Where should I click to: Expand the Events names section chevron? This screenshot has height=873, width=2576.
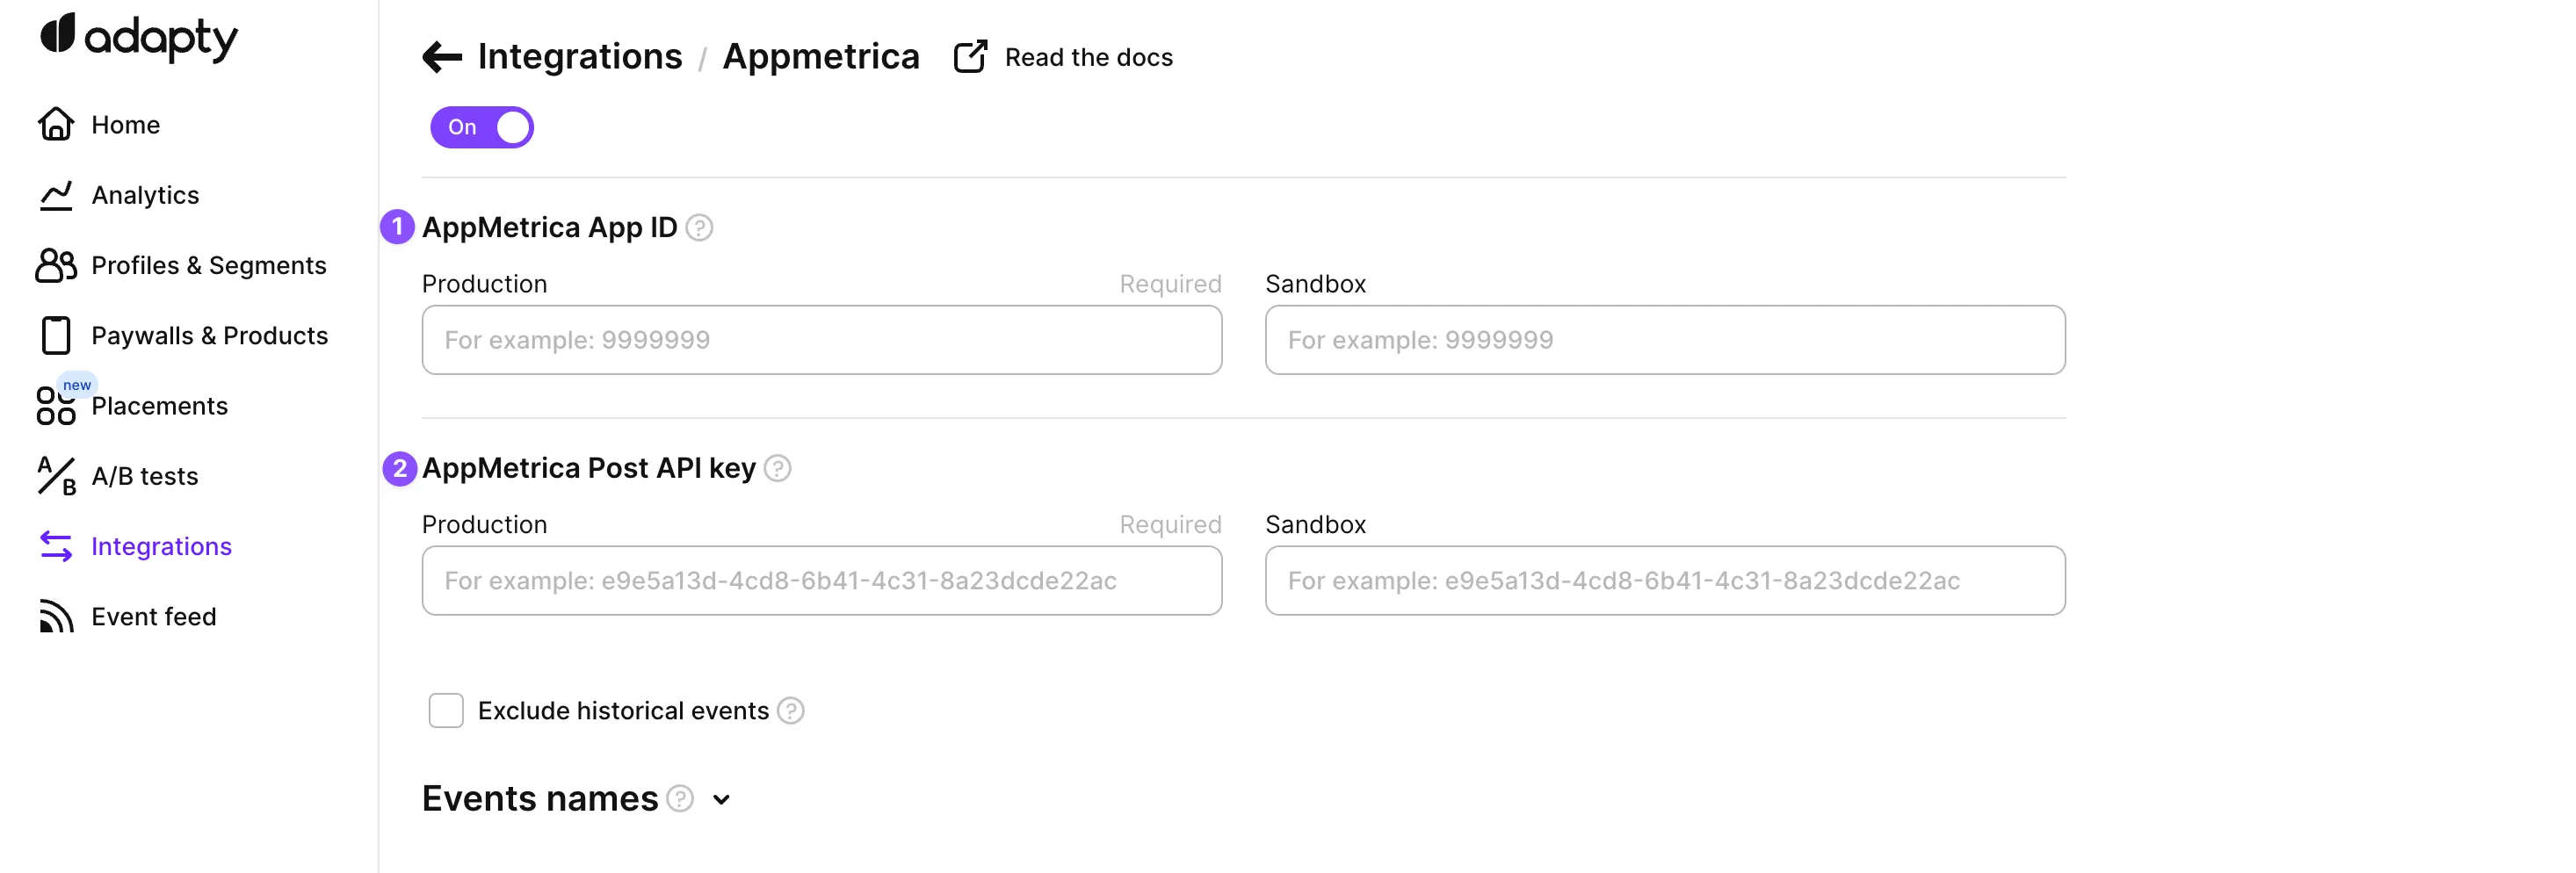point(722,800)
